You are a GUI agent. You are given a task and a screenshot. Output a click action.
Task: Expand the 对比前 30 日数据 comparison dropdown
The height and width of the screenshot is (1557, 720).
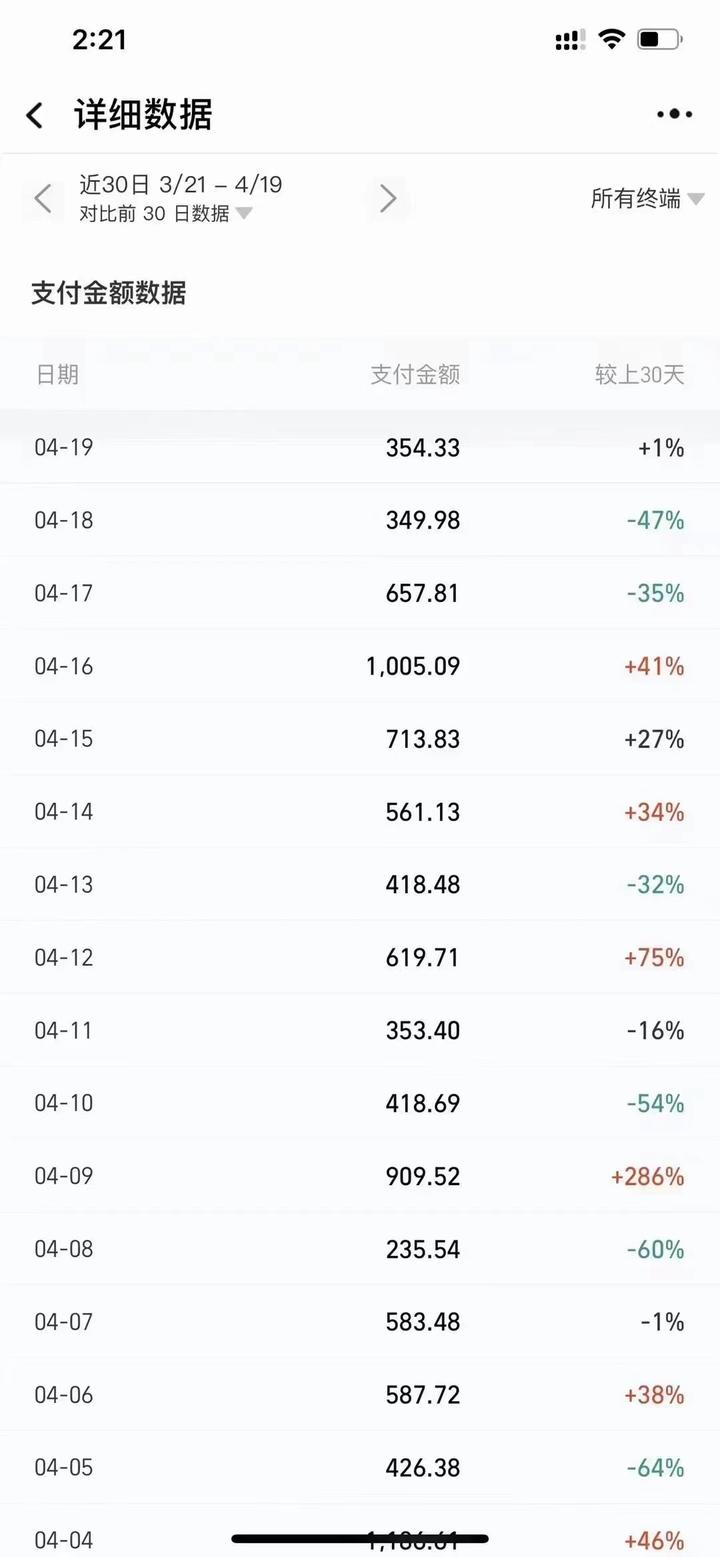[166, 213]
